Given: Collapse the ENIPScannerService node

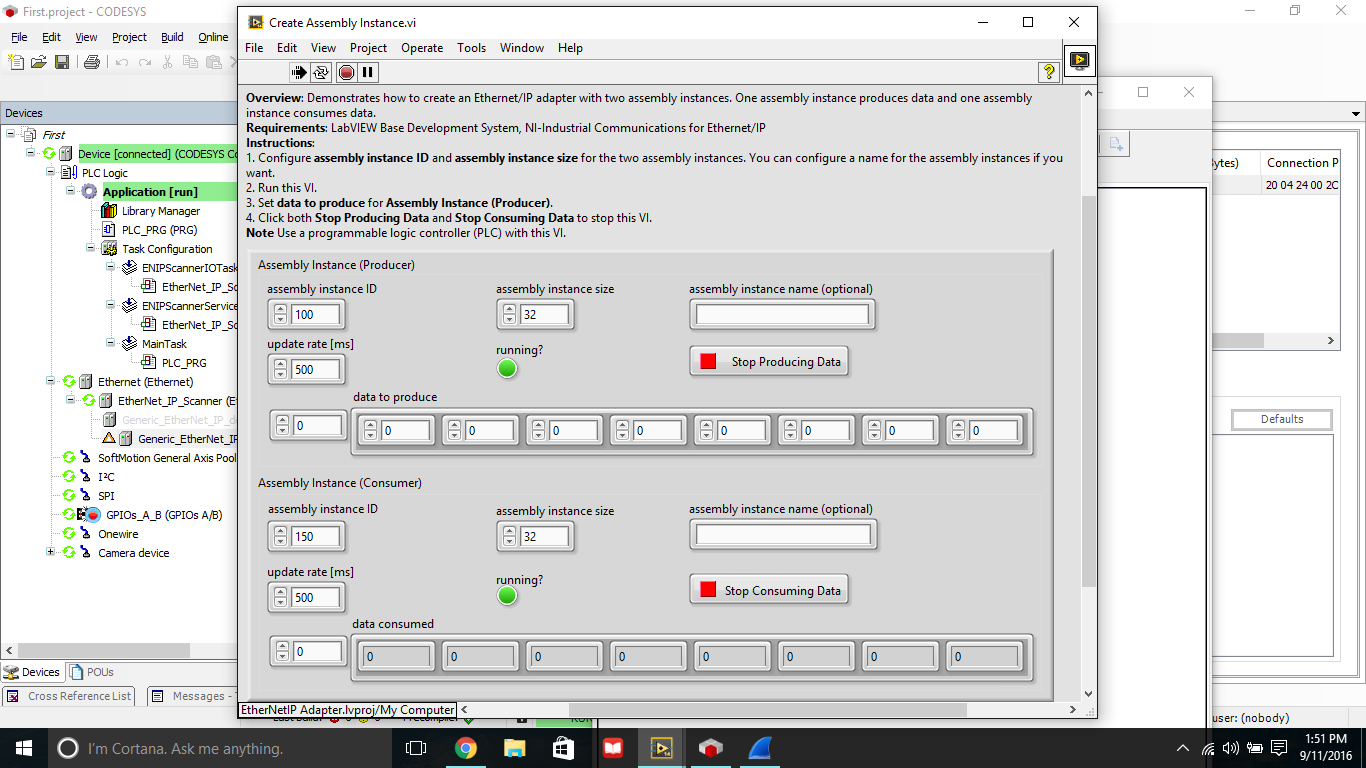Looking at the screenshot, I should point(110,306).
